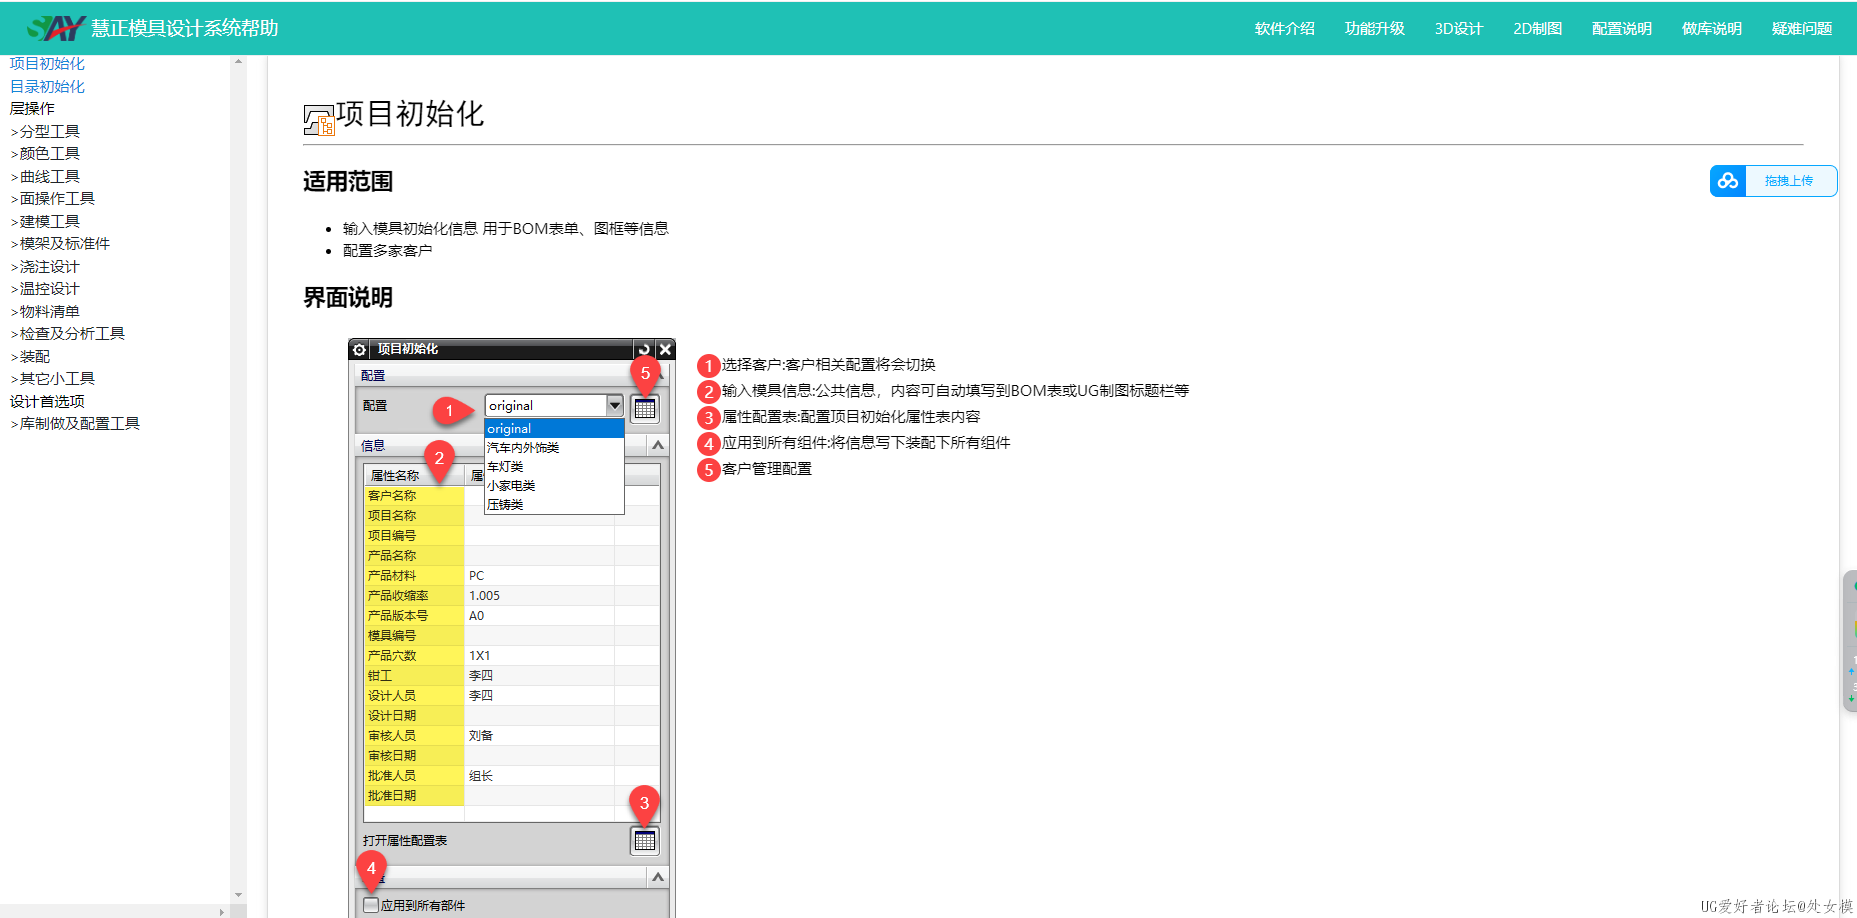Expand 面操作工具 in sidebar
The image size is (1857, 918).
click(x=52, y=198)
